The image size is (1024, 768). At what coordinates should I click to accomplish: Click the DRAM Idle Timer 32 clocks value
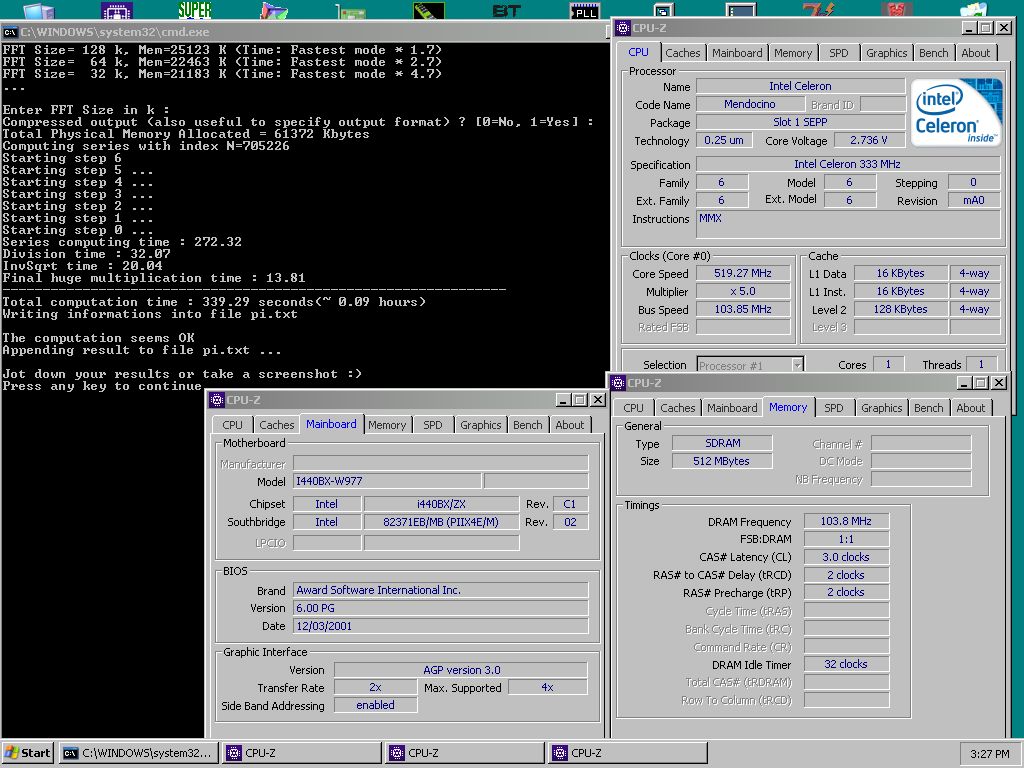(x=846, y=664)
